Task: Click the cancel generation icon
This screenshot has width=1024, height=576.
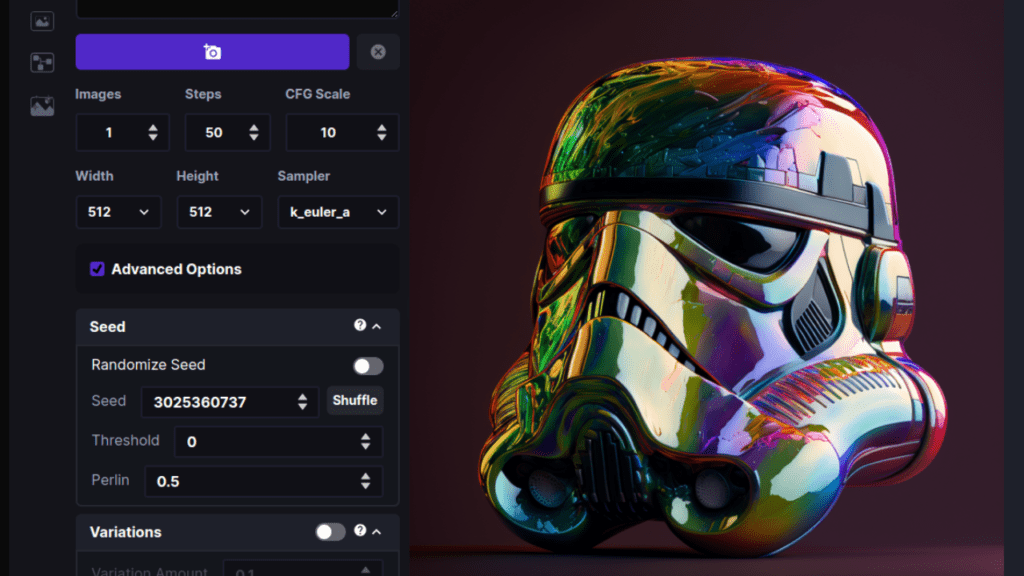Action: [x=377, y=51]
